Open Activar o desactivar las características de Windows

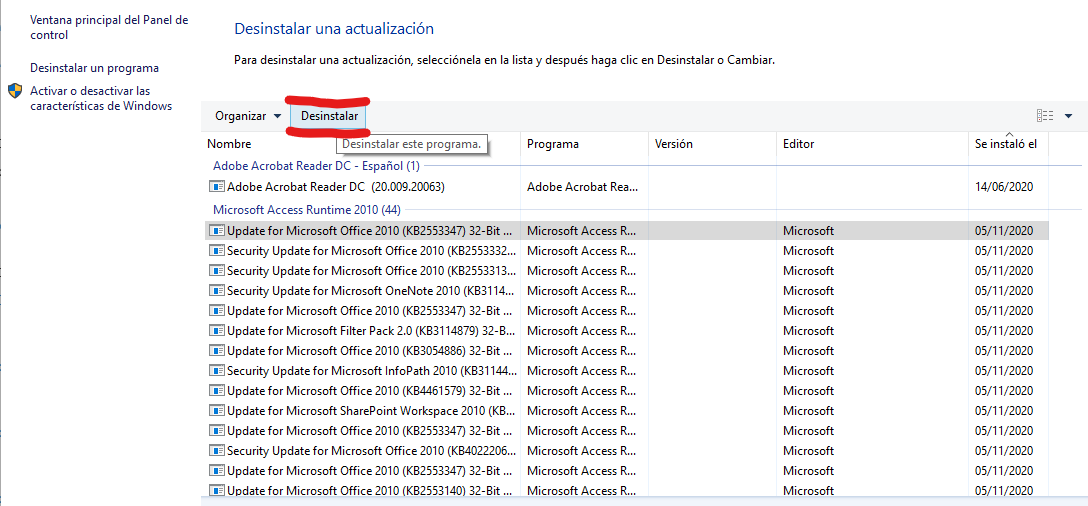pos(101,99)
